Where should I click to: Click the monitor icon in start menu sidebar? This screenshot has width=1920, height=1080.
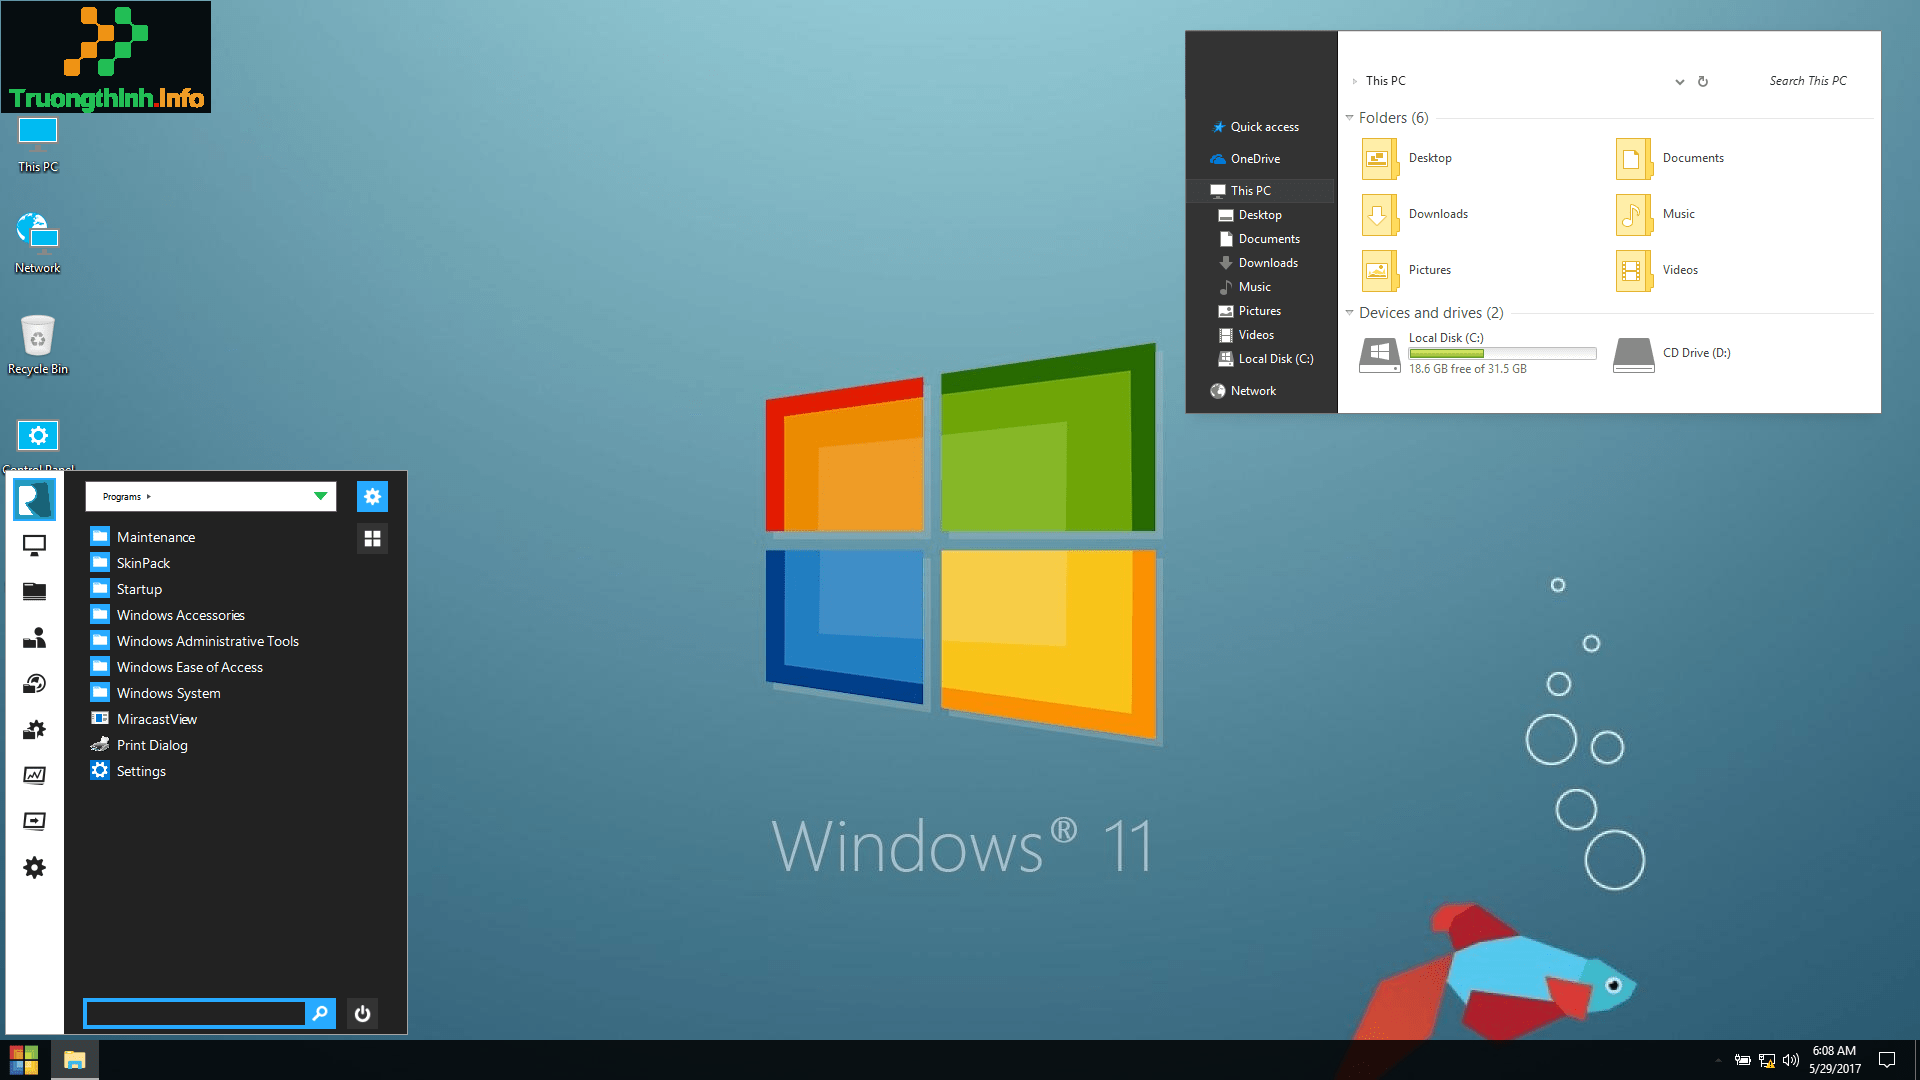point(34,545)
